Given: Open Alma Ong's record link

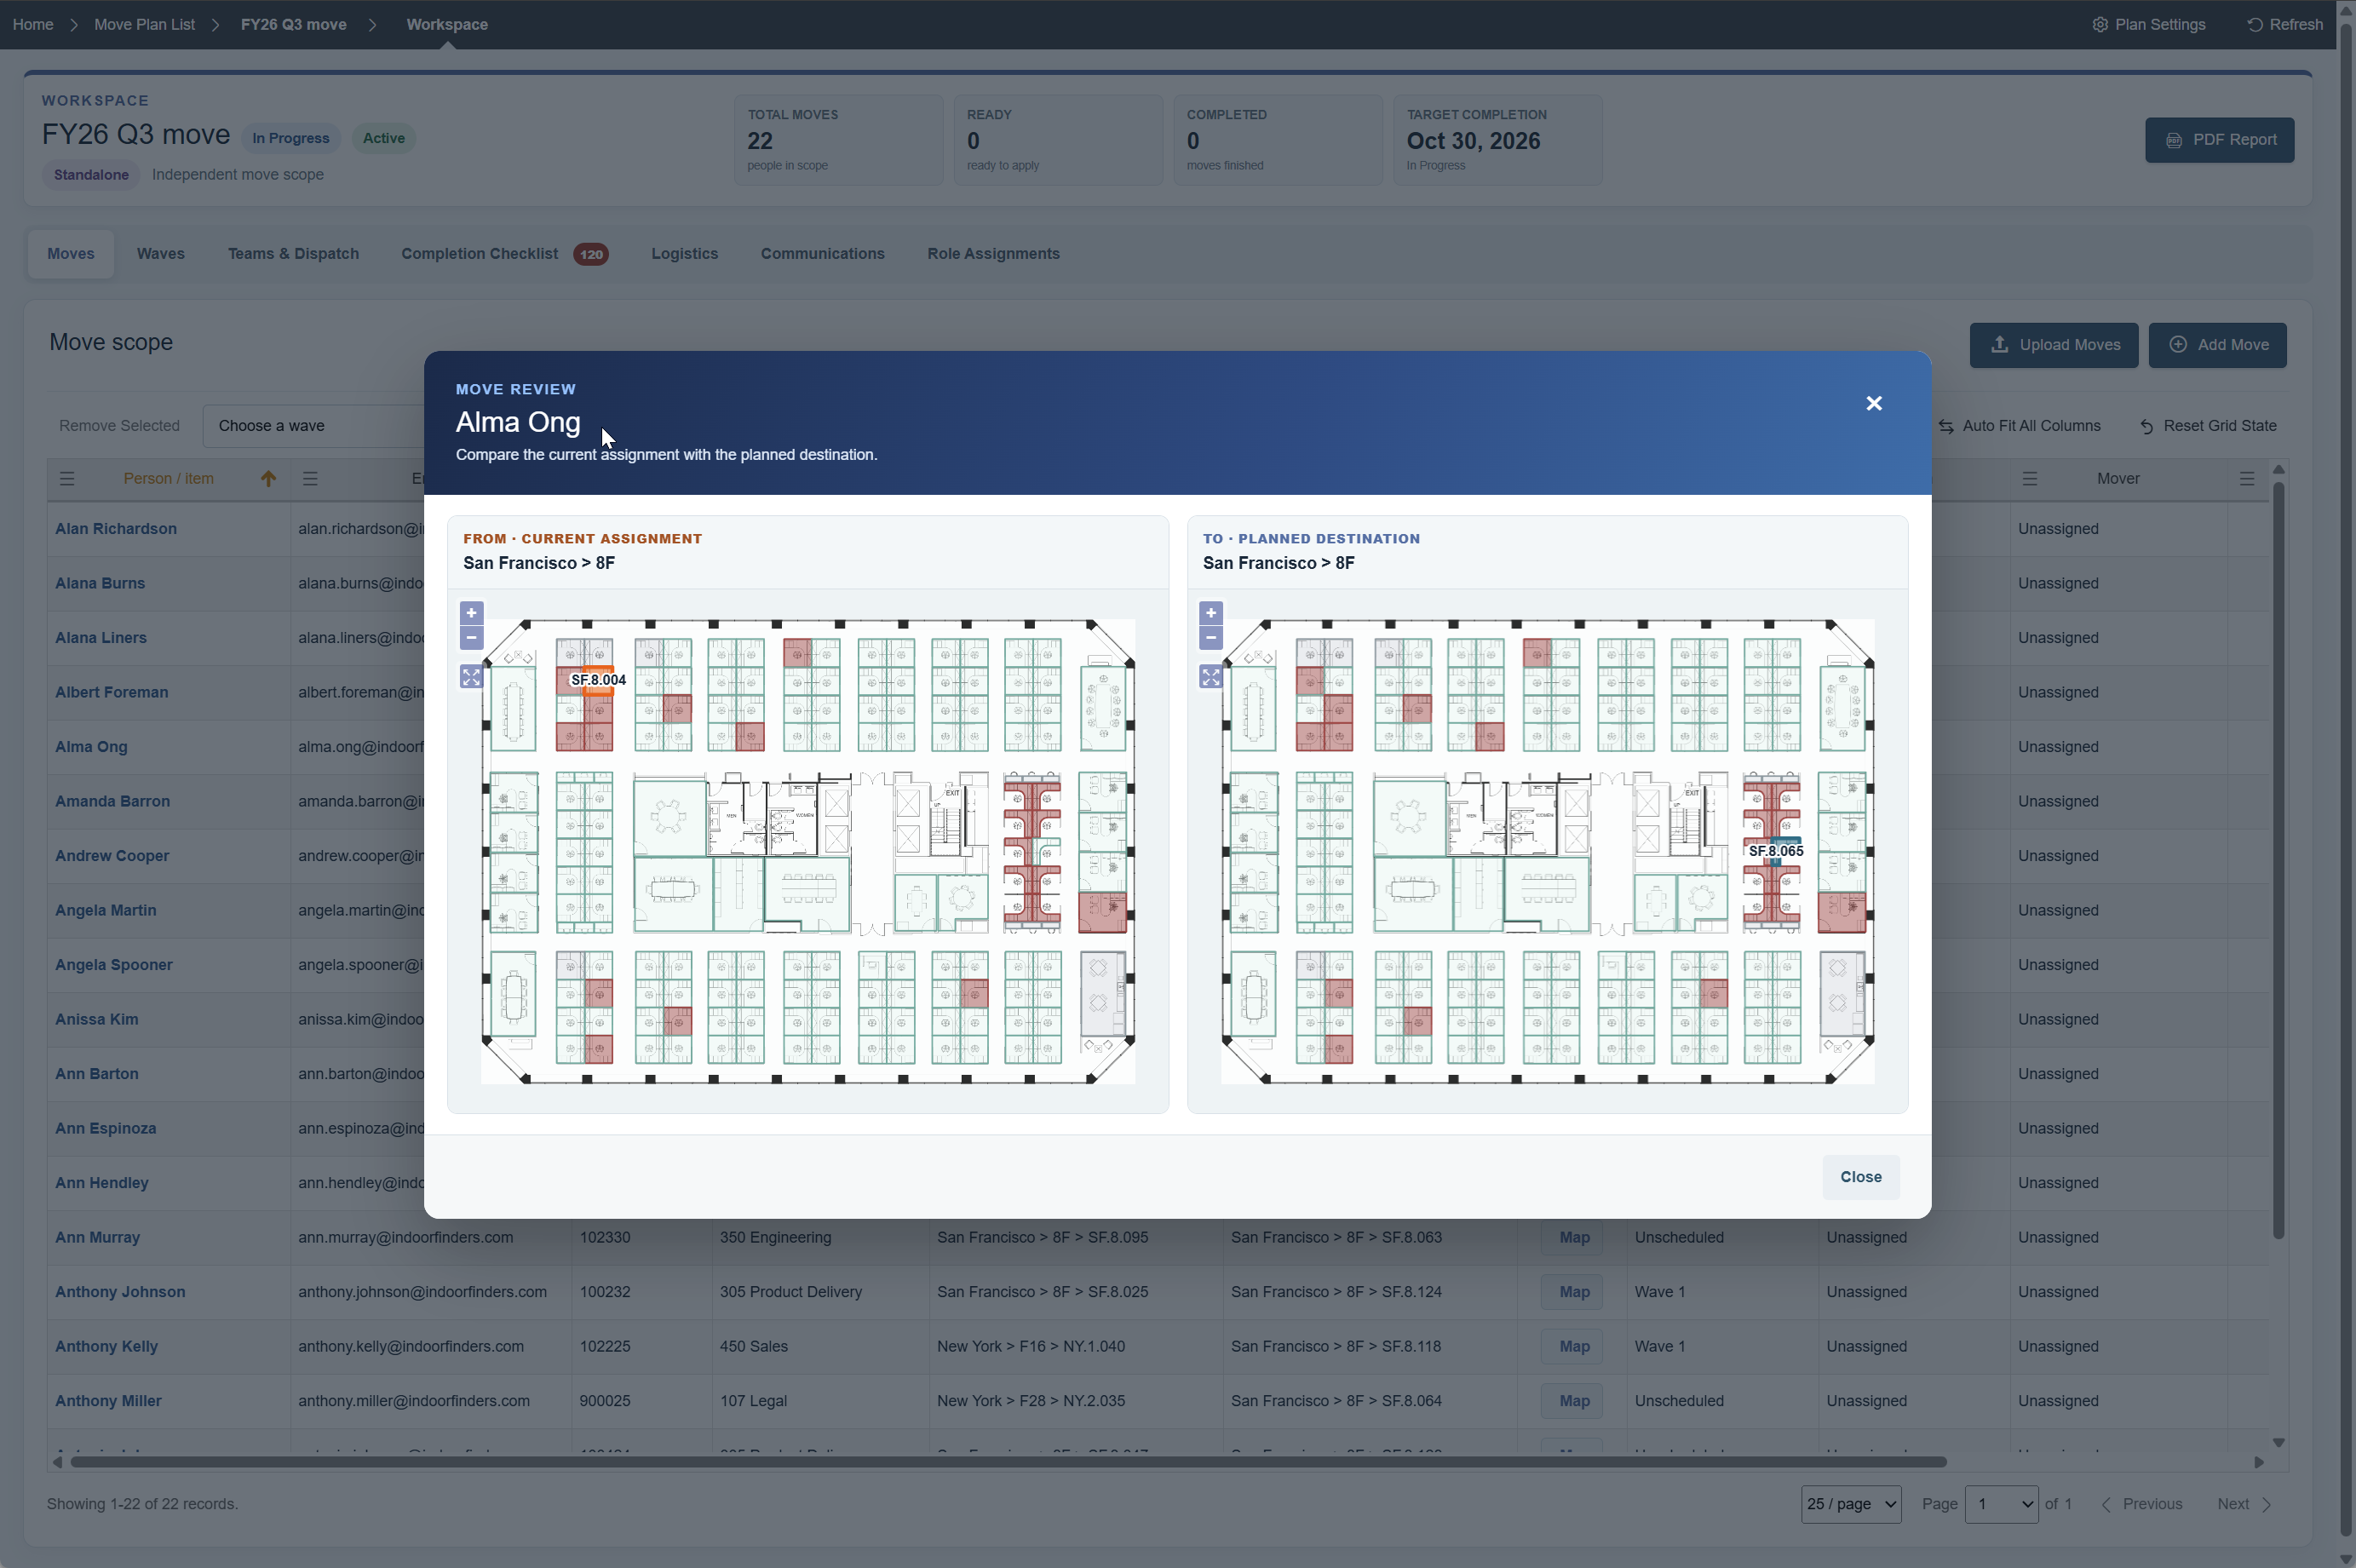Looking at the screenshot, I should [91, 747].
